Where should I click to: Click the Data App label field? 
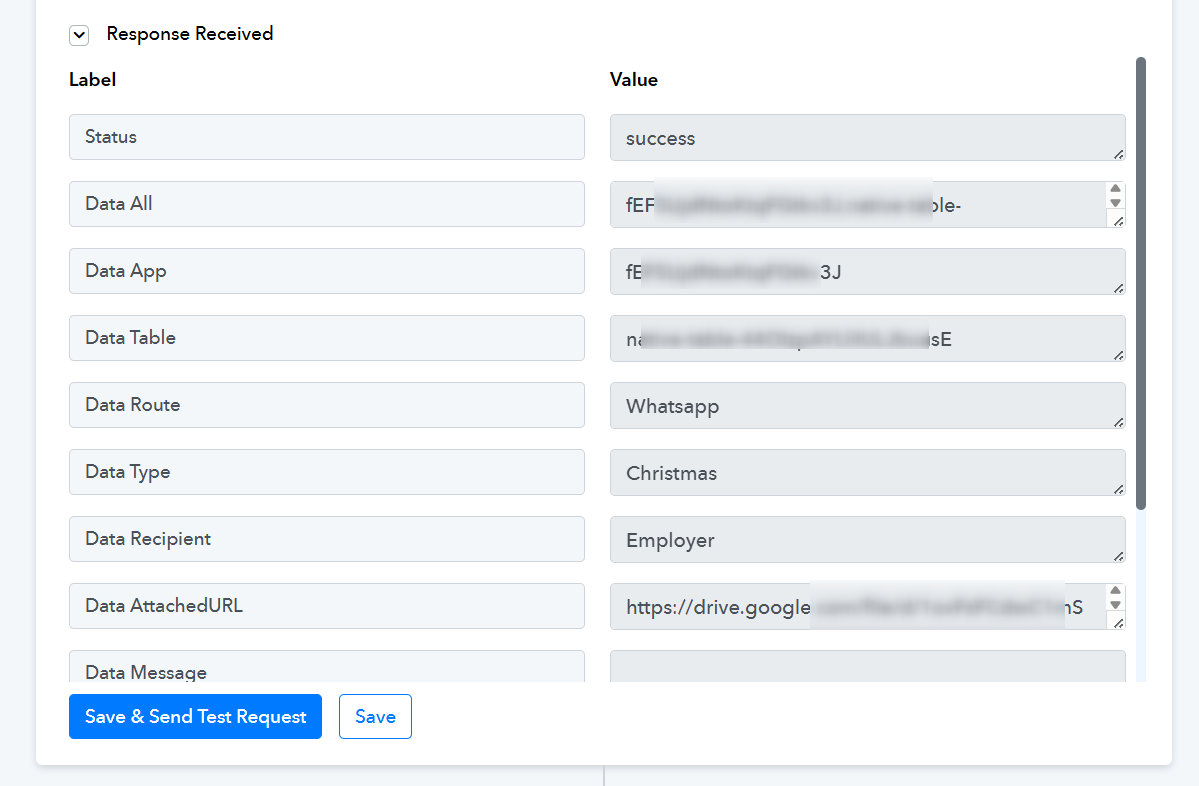[326, 271]
